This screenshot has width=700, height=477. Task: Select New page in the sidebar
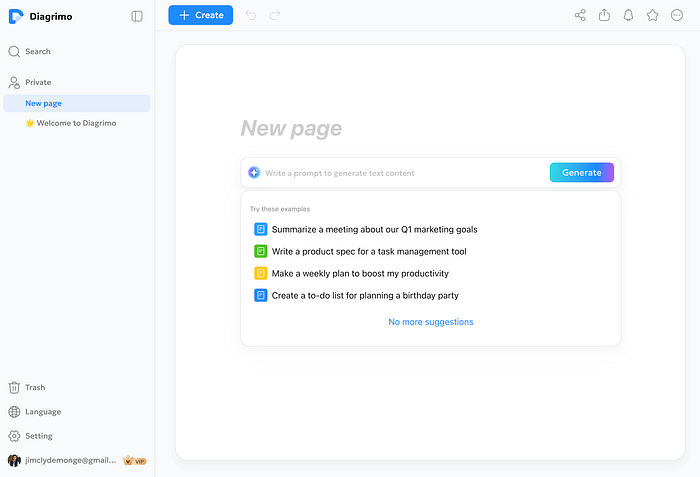77,103
